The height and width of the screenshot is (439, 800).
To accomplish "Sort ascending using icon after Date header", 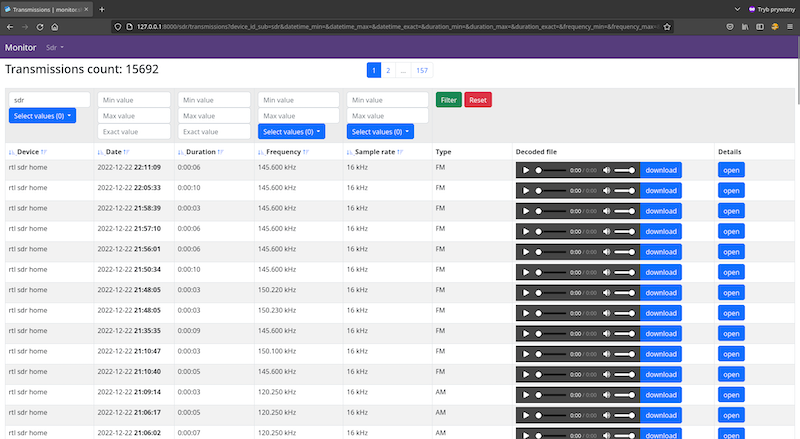I will [x=127, y=152].
